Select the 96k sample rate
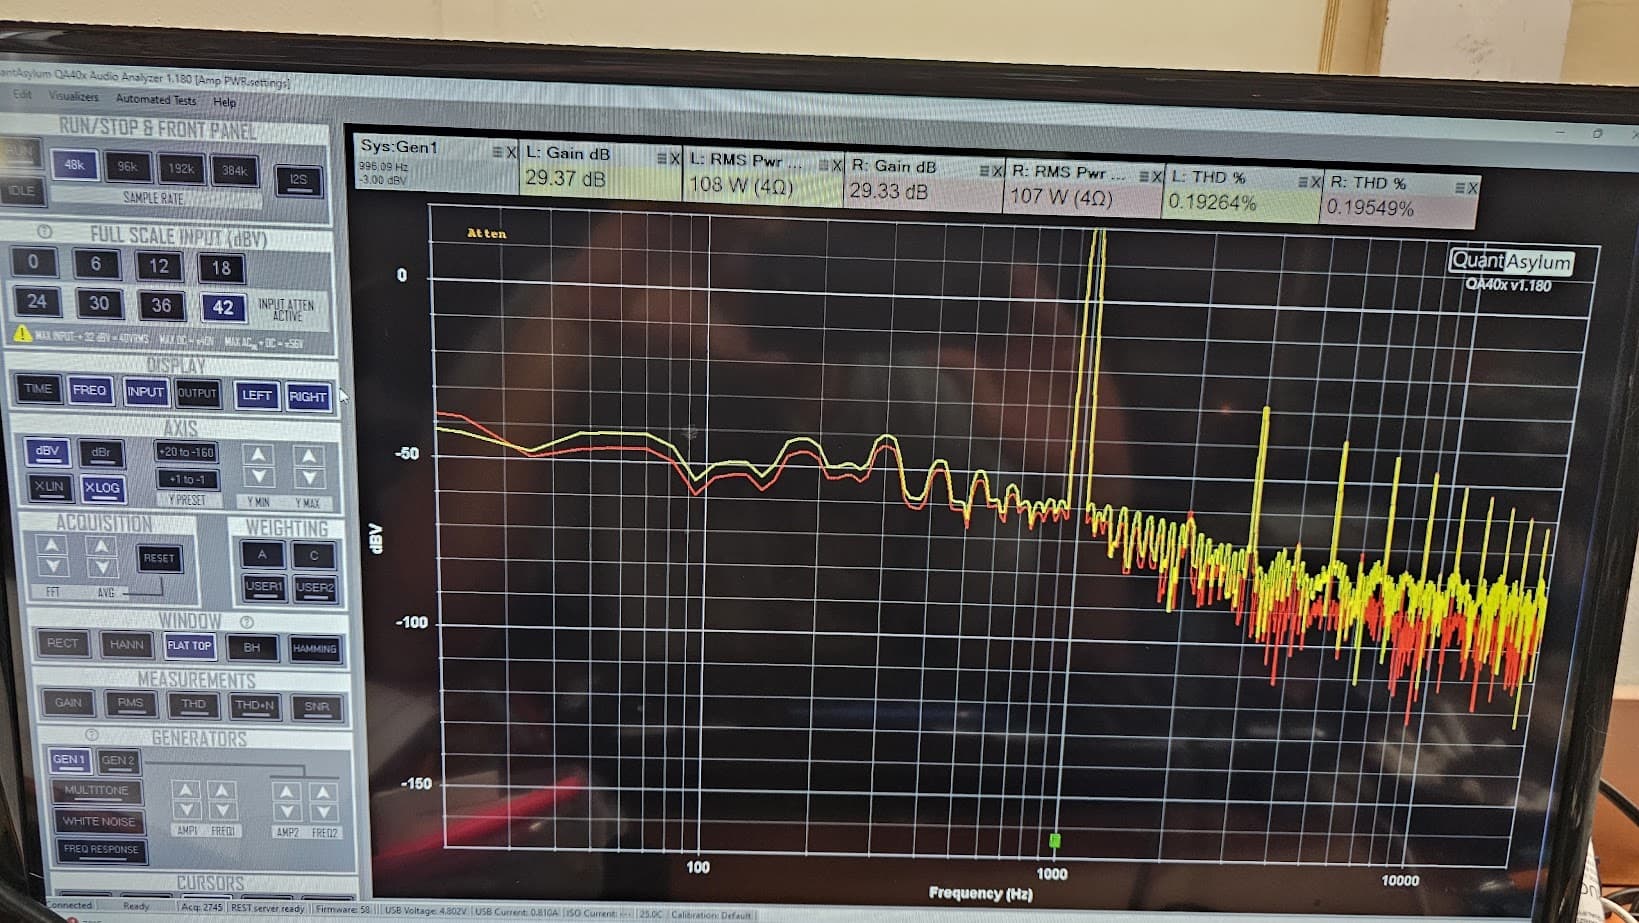This screenshot has height=923, width=1639. click(x=127, y=166)
